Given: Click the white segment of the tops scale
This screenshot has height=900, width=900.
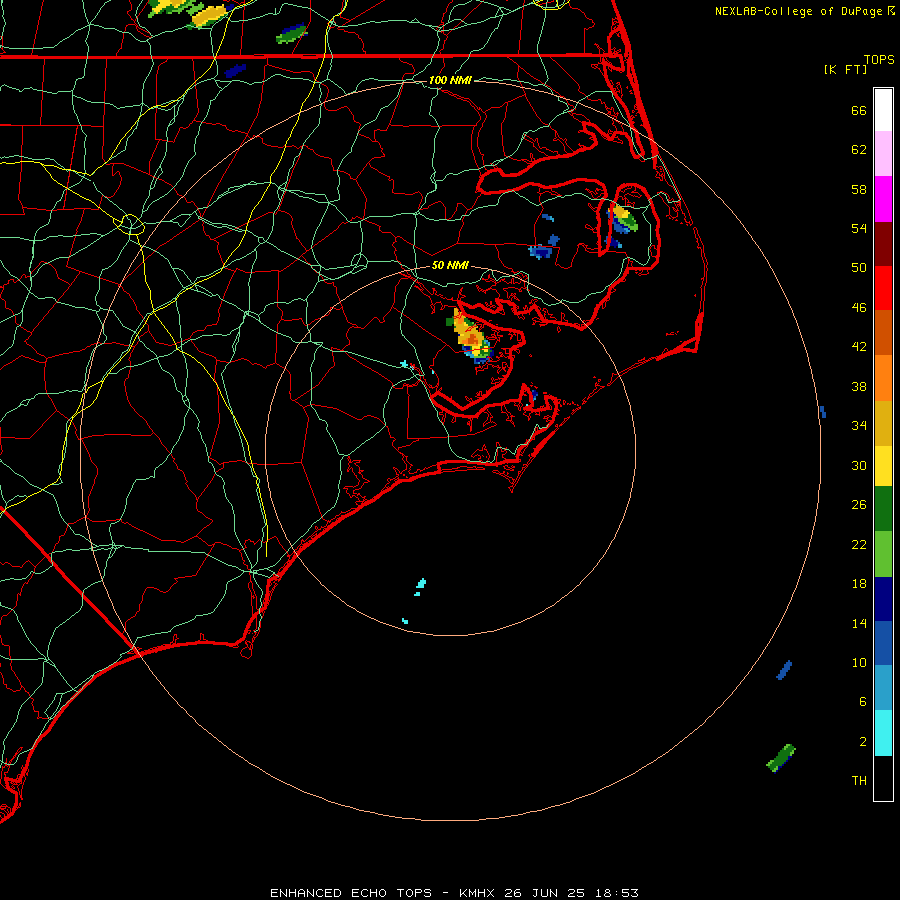Looking at the screenshot, I should point(883,110).
